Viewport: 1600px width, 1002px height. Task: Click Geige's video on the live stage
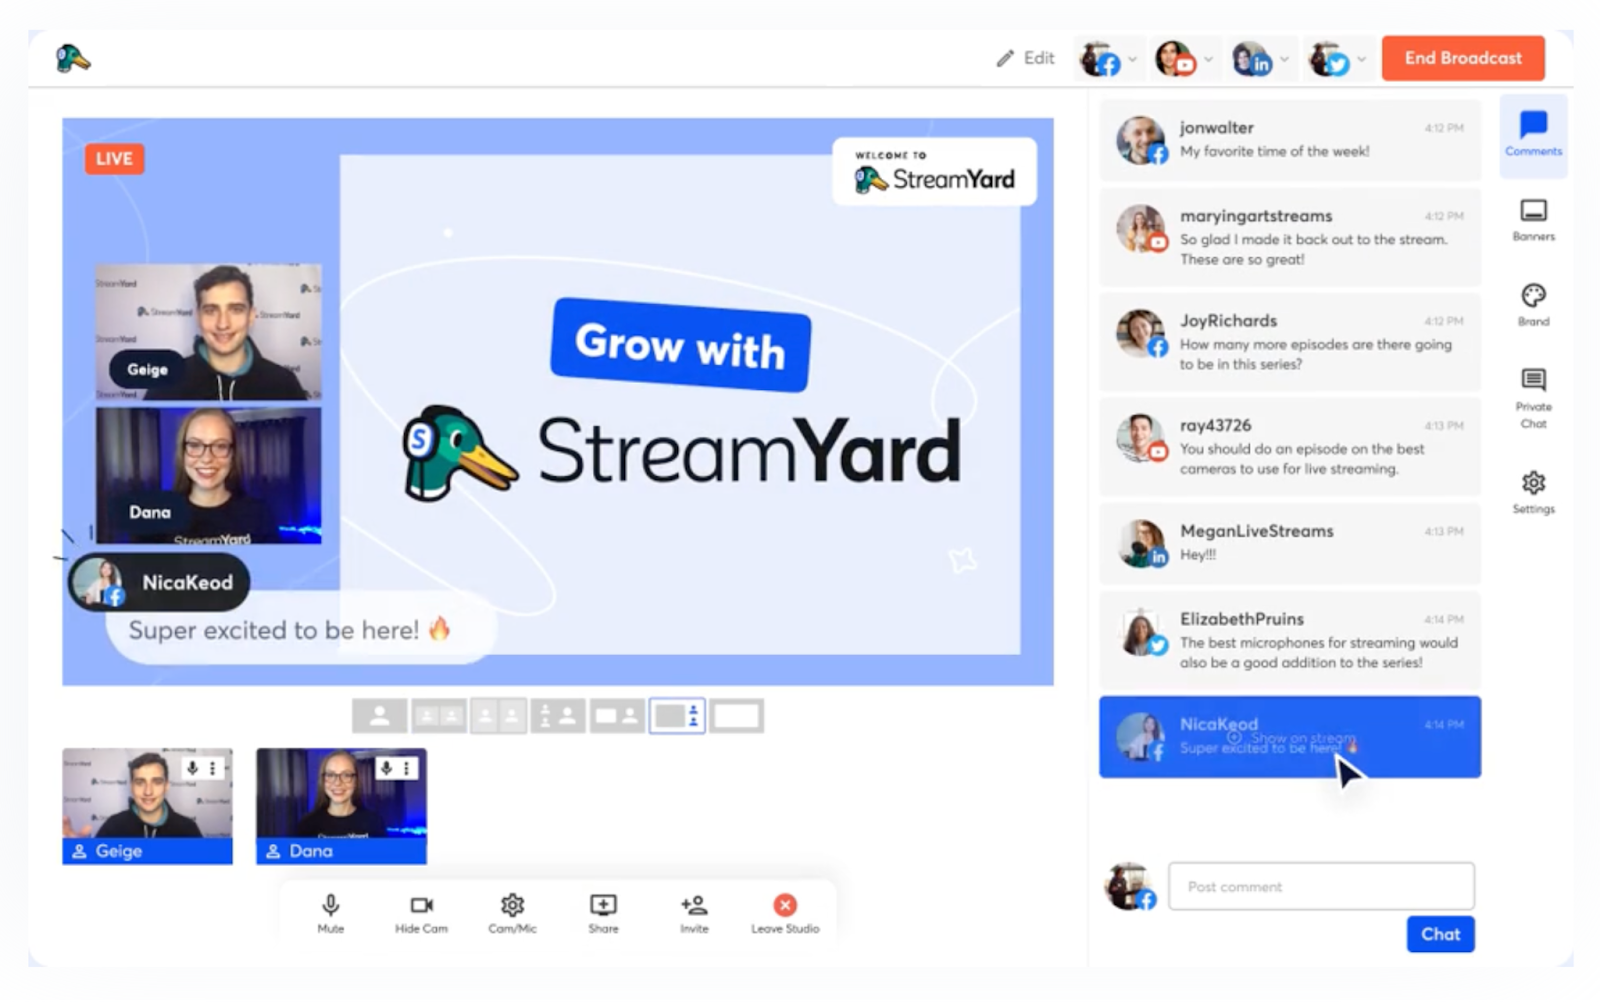click(x=208, y=332)
